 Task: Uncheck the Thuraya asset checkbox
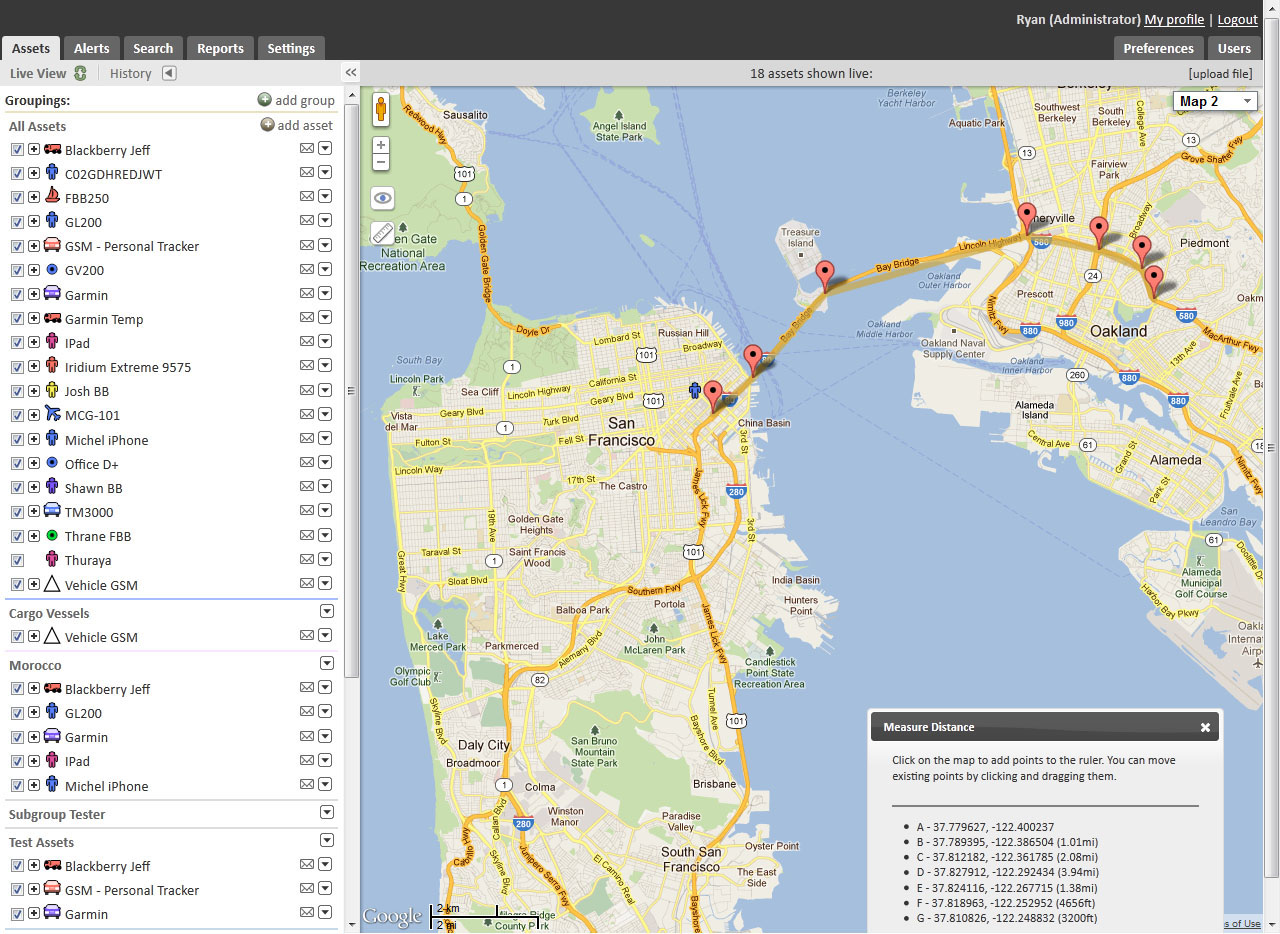pos(17,560)
